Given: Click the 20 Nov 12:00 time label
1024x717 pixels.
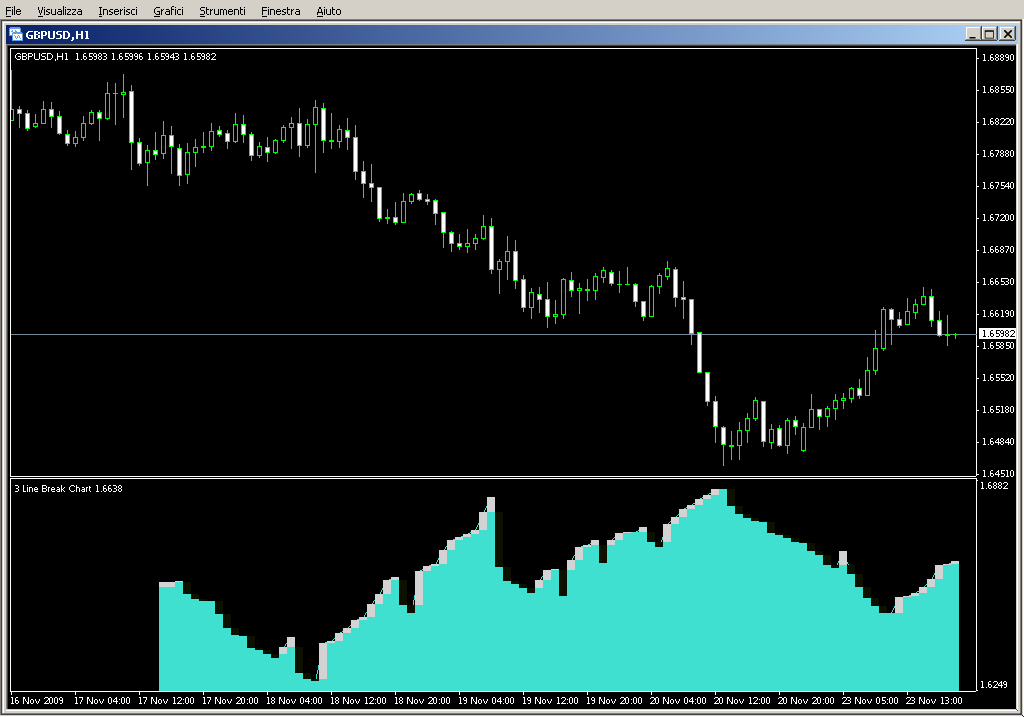Looking at the screenshot, I should [742, 701].
